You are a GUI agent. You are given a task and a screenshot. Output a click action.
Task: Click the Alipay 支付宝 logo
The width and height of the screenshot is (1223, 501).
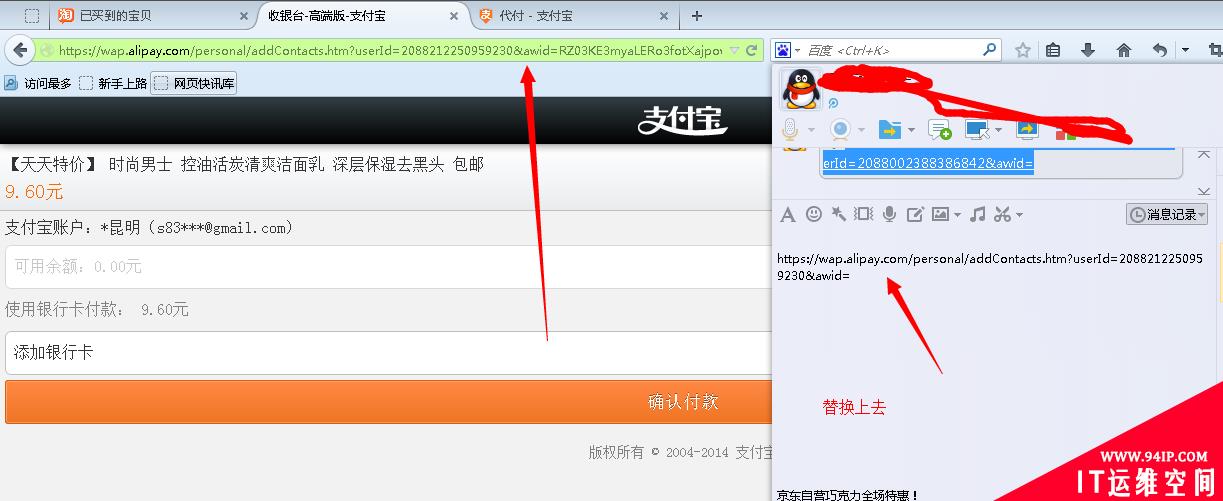pyautogui.click(x=683, y=121)
